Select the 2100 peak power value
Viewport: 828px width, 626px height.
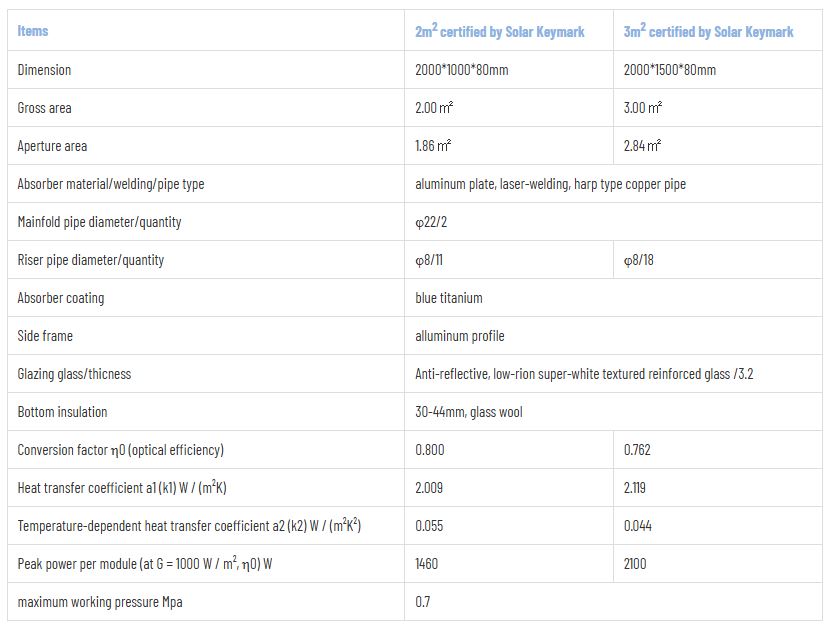pos(635,564)
